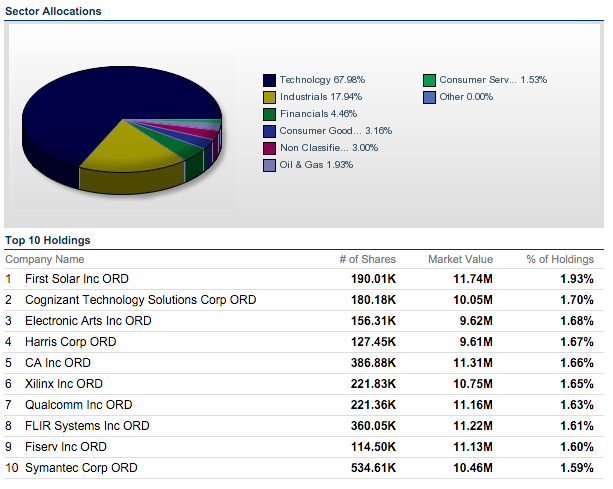Select the Consumer Goods legend swatch

click(269, 131)
